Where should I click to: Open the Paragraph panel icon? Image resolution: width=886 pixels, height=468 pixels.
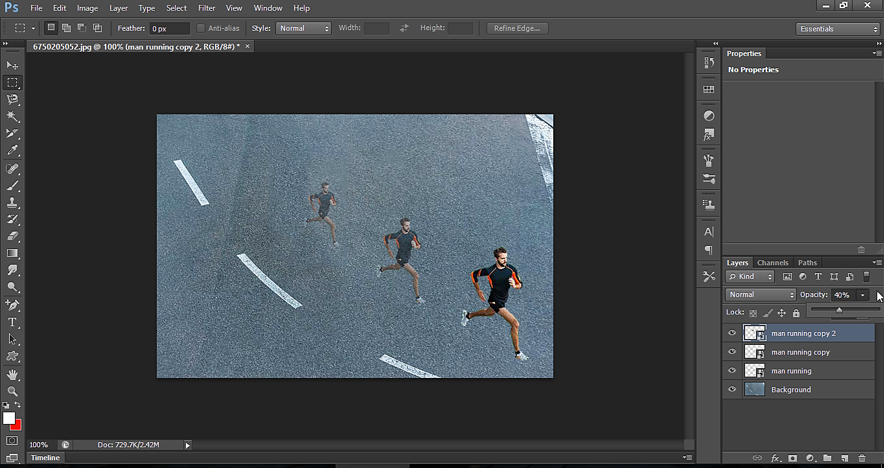pos(709,250)
